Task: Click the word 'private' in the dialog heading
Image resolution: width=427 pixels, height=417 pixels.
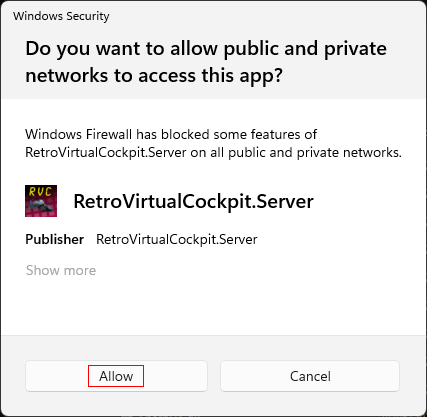Action: point(355,49)
